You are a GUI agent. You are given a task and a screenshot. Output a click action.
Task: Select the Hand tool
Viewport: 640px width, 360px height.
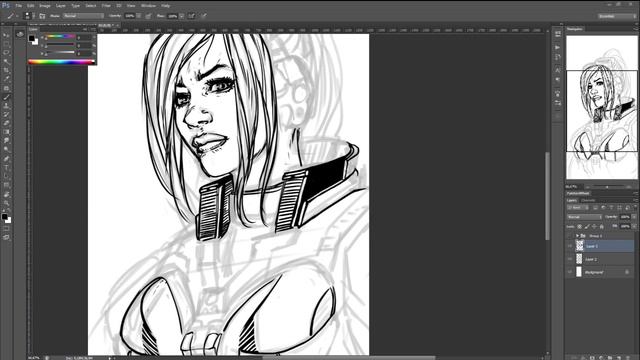click(x=6, y=194)
